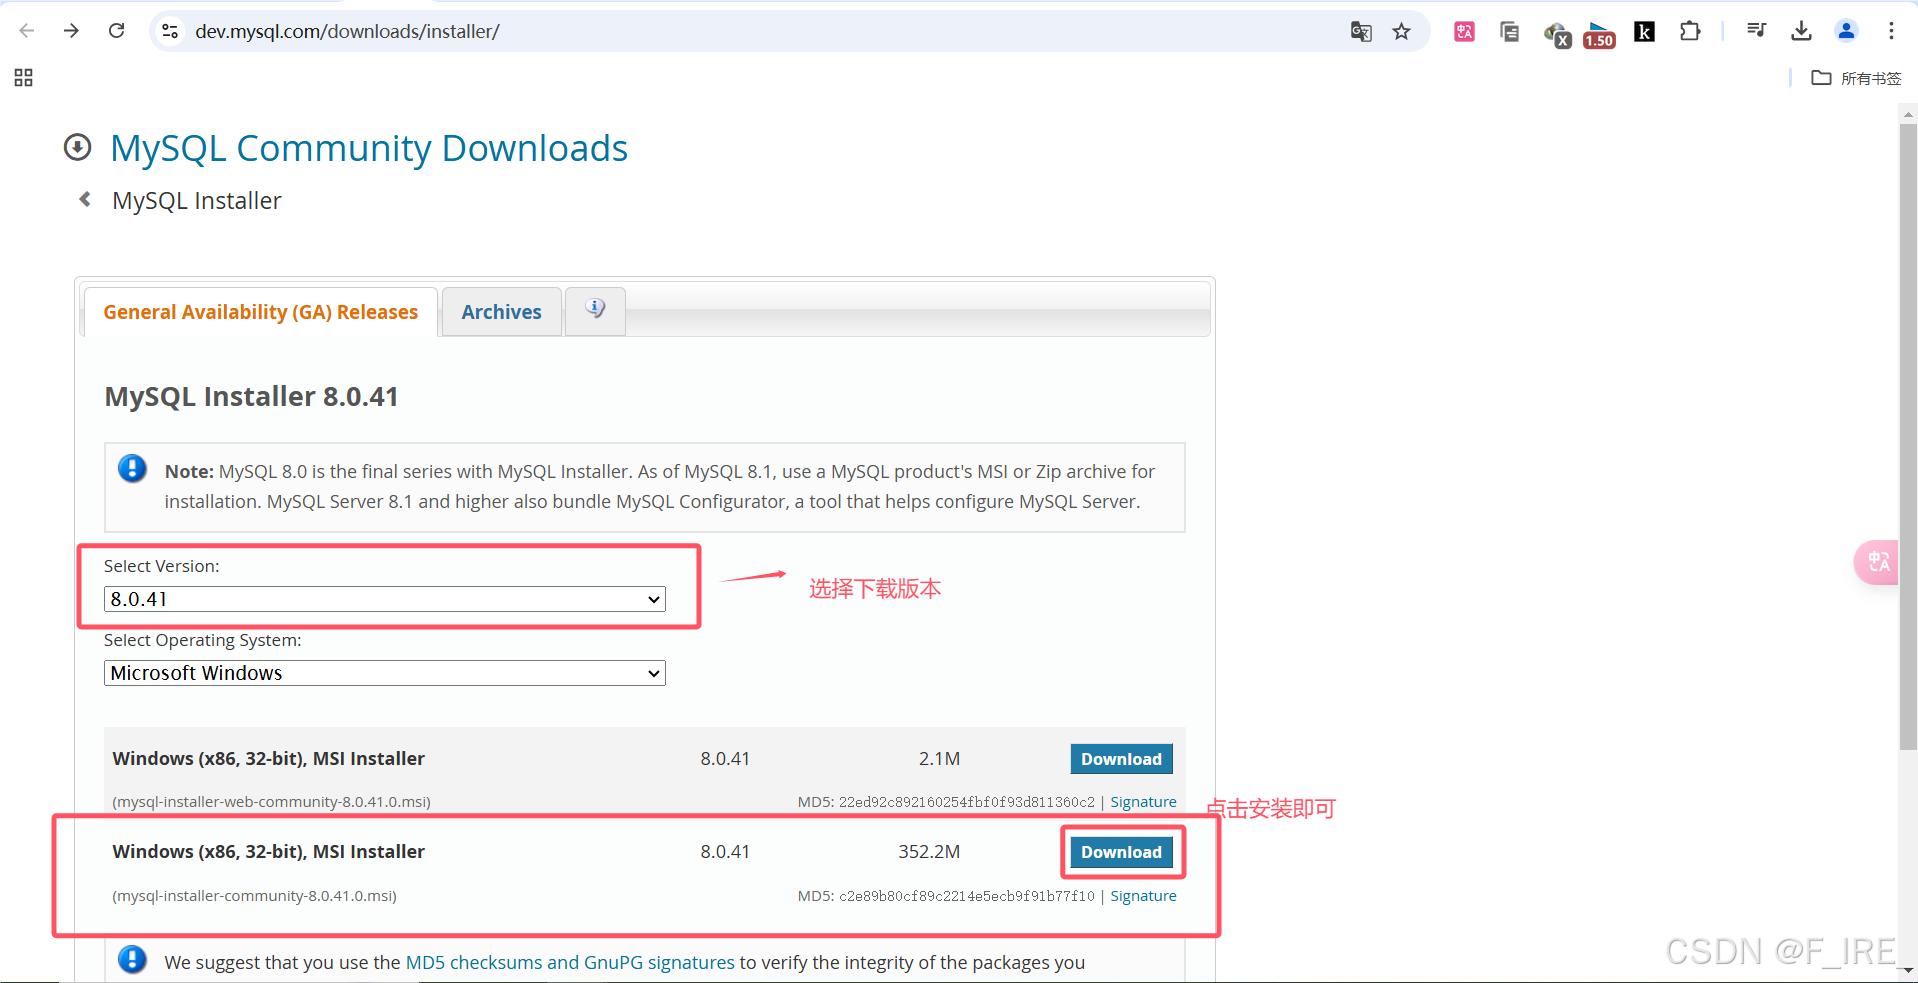
Task: Click the gray cloud extension with X badge
Action: pyautogui.click(x=1557, y=35)
